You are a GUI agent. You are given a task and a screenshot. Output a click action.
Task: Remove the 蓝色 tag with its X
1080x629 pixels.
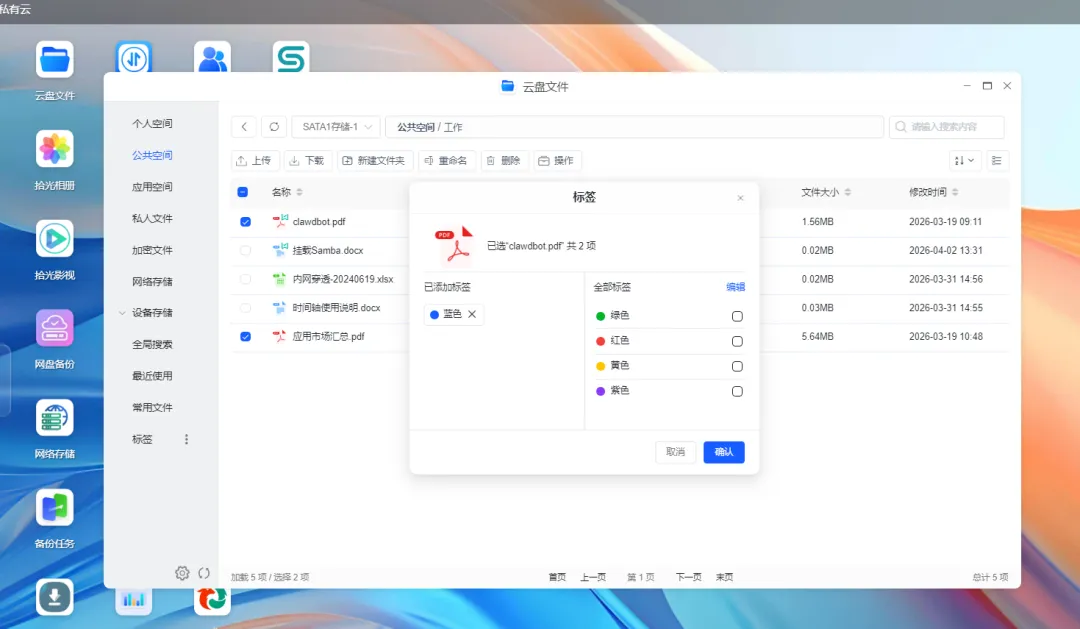click(472, 314)
